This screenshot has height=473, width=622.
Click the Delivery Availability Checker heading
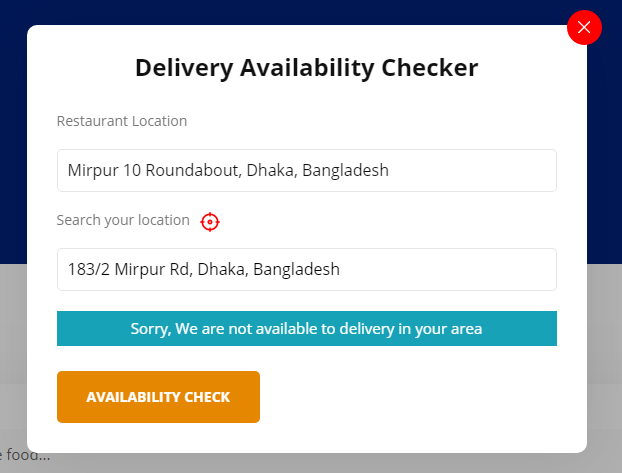click(306, 68)
